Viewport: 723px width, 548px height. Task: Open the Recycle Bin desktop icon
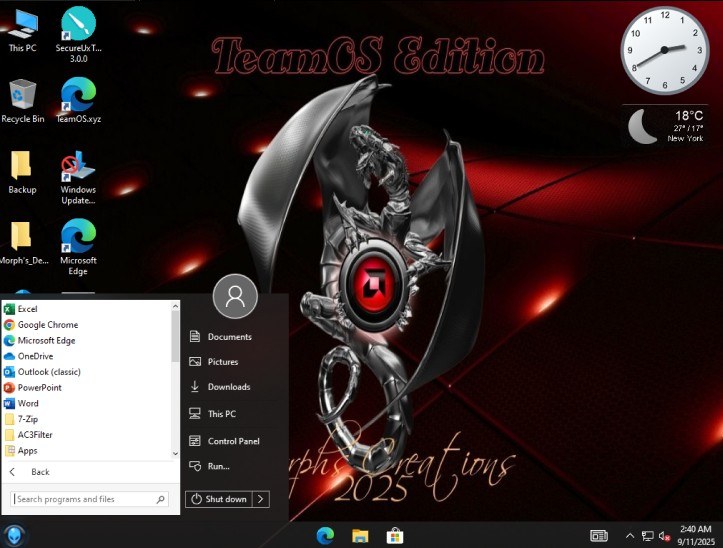click(x=23, y=101)
